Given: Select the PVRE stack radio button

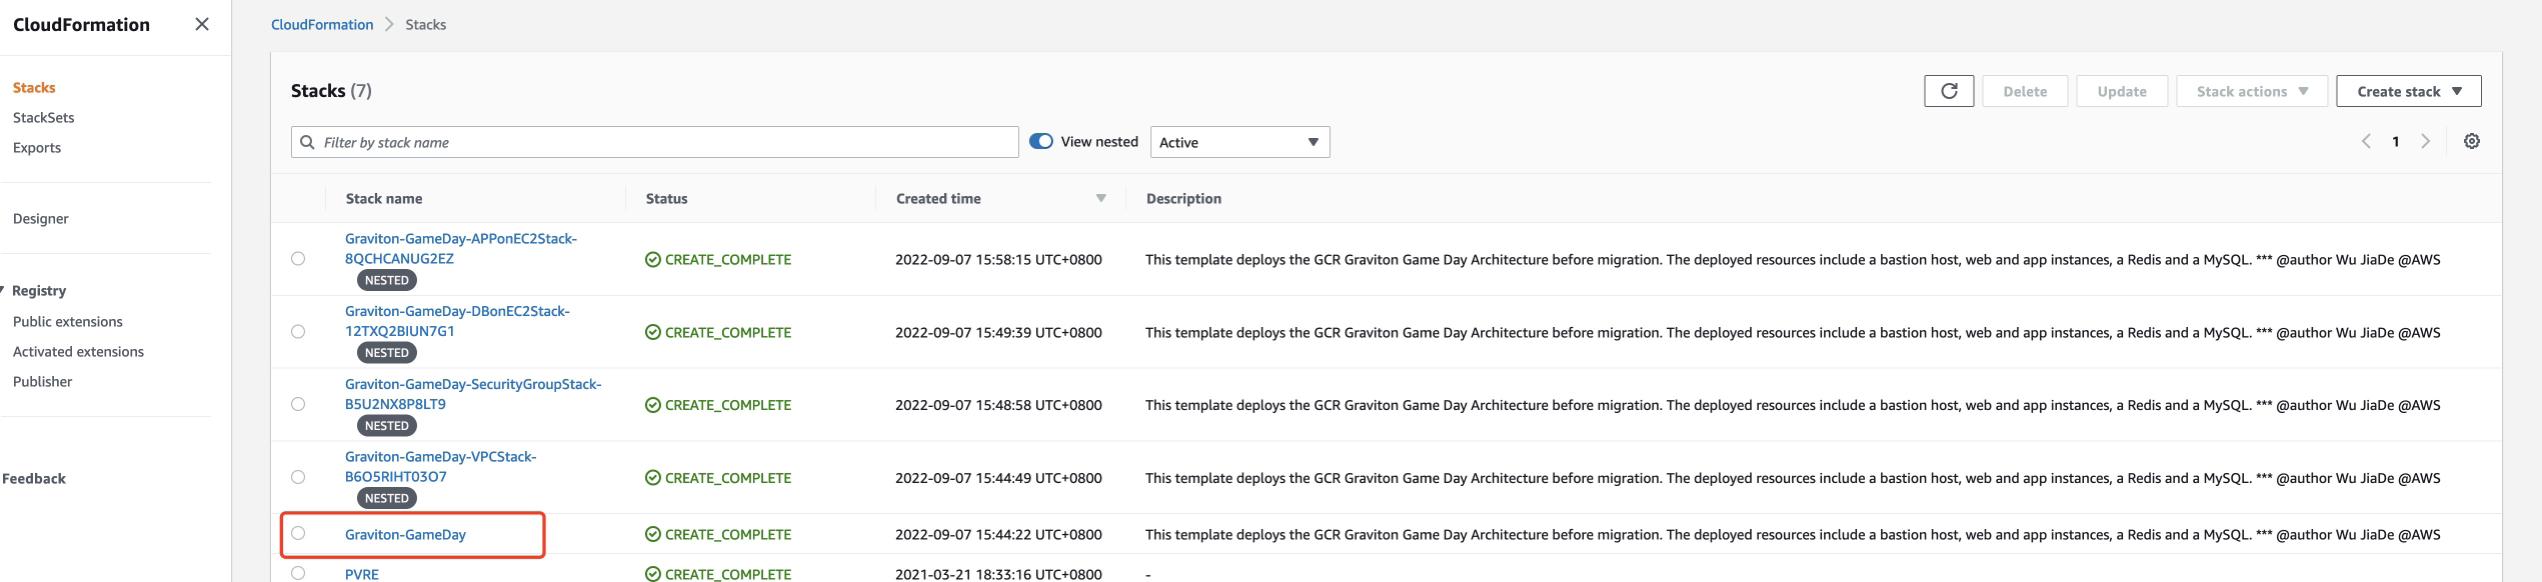Looking at the screenshot, I should click(298, 573).
